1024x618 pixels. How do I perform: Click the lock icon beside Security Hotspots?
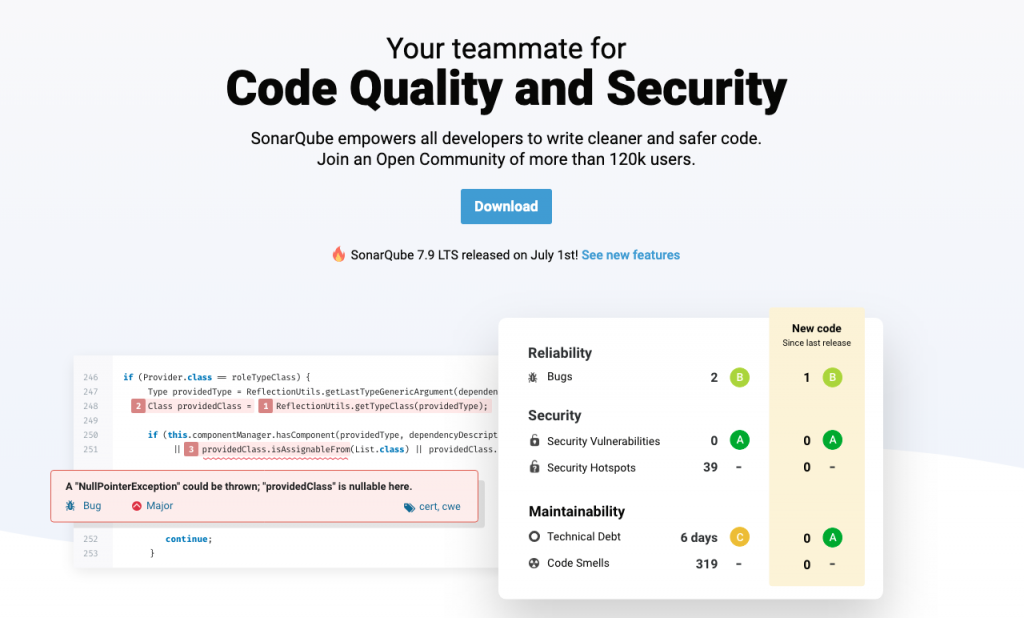[534, 467]
